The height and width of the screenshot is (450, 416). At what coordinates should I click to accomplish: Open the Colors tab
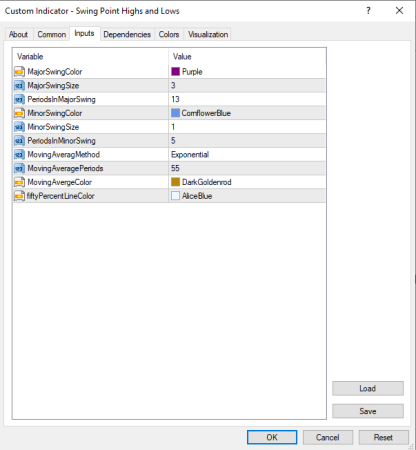tap(169, 34)
